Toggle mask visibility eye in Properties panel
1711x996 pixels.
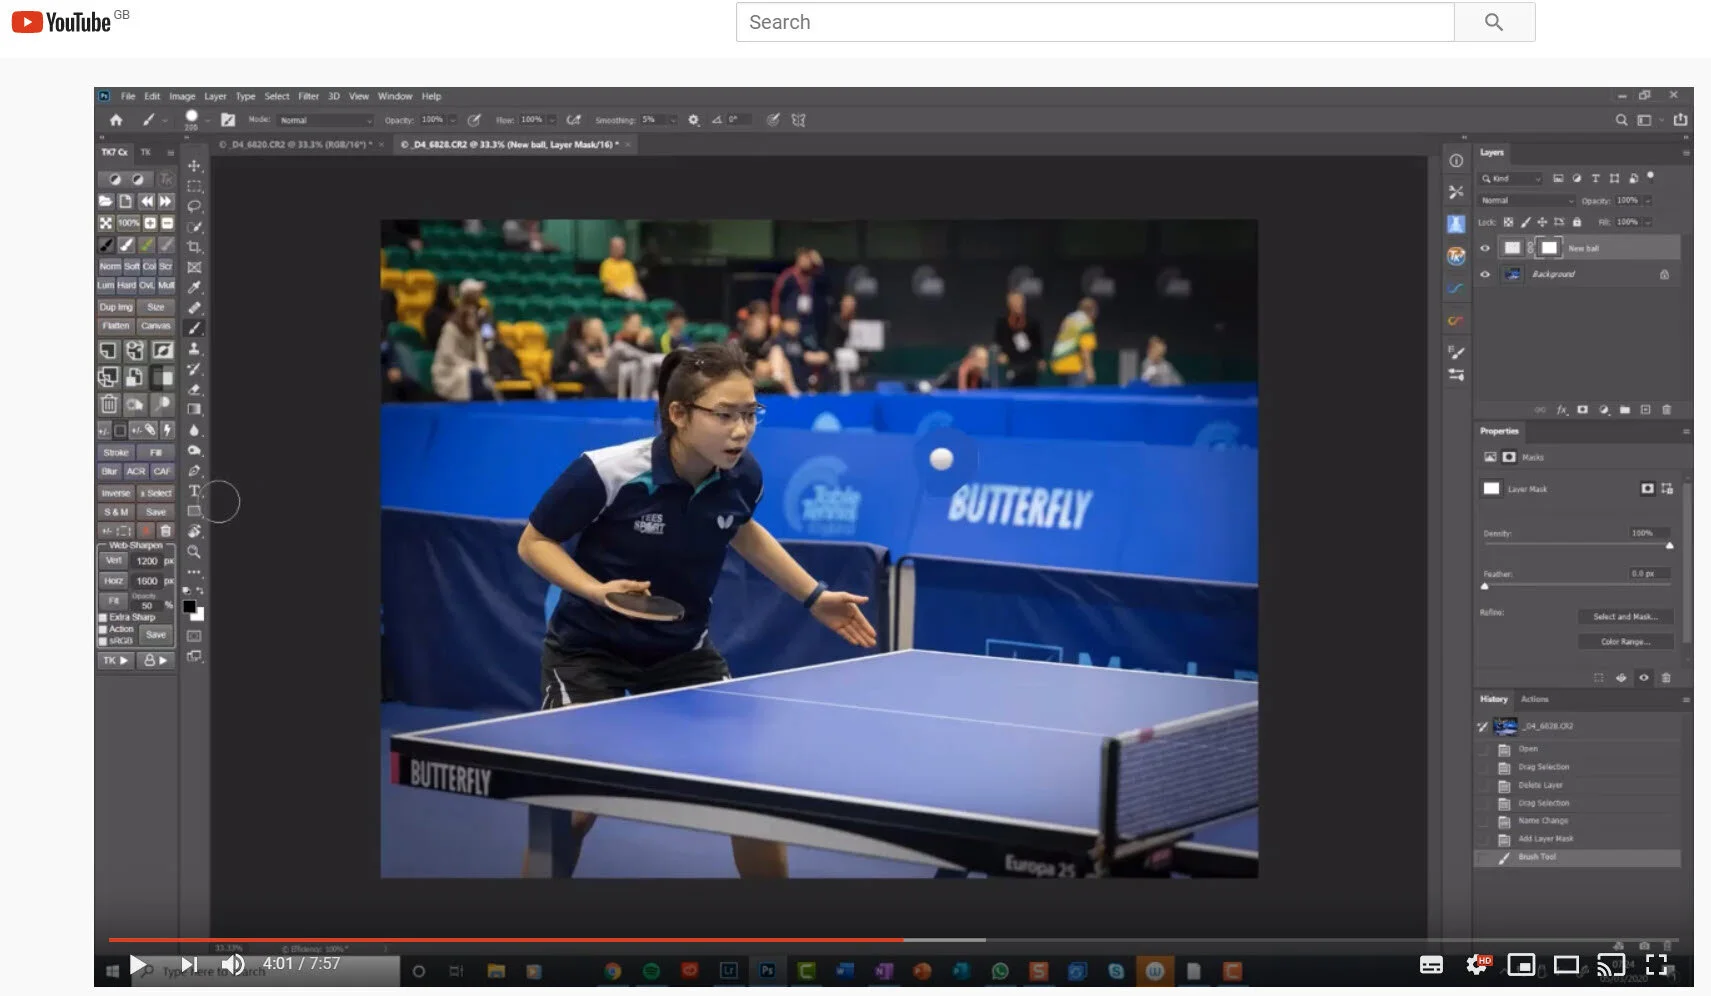point(1643,678)
